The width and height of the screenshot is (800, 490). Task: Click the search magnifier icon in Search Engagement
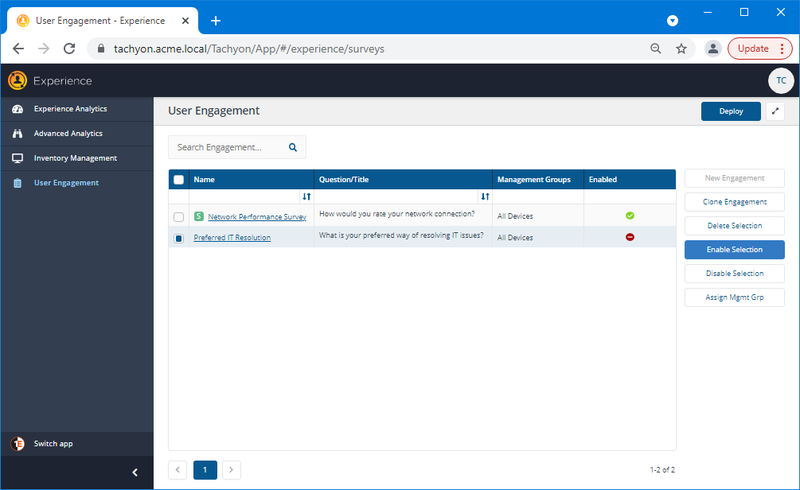[x=293, y=147]
